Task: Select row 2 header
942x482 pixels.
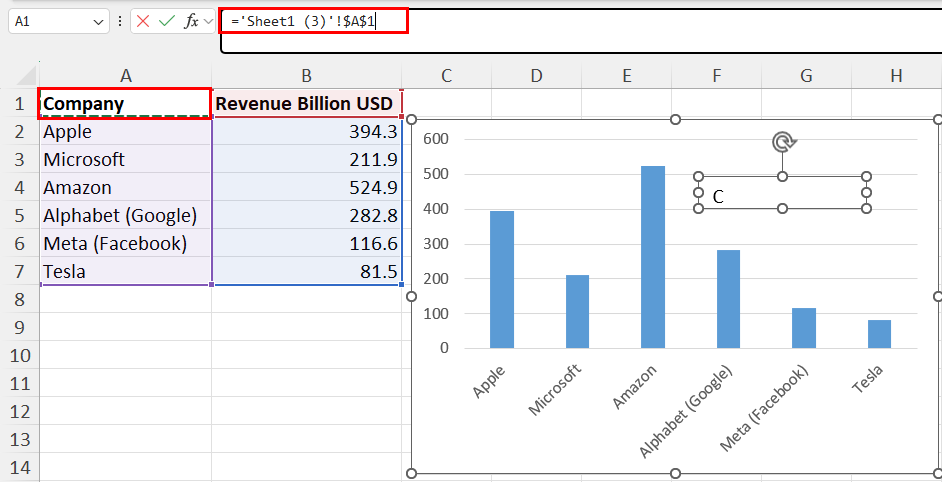Action: [20, 132]
